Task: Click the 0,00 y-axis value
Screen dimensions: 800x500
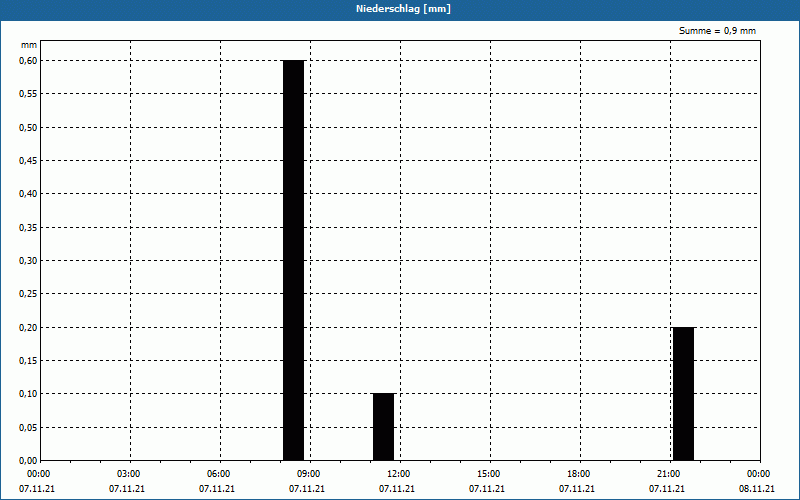Action: tap(28, 461)
